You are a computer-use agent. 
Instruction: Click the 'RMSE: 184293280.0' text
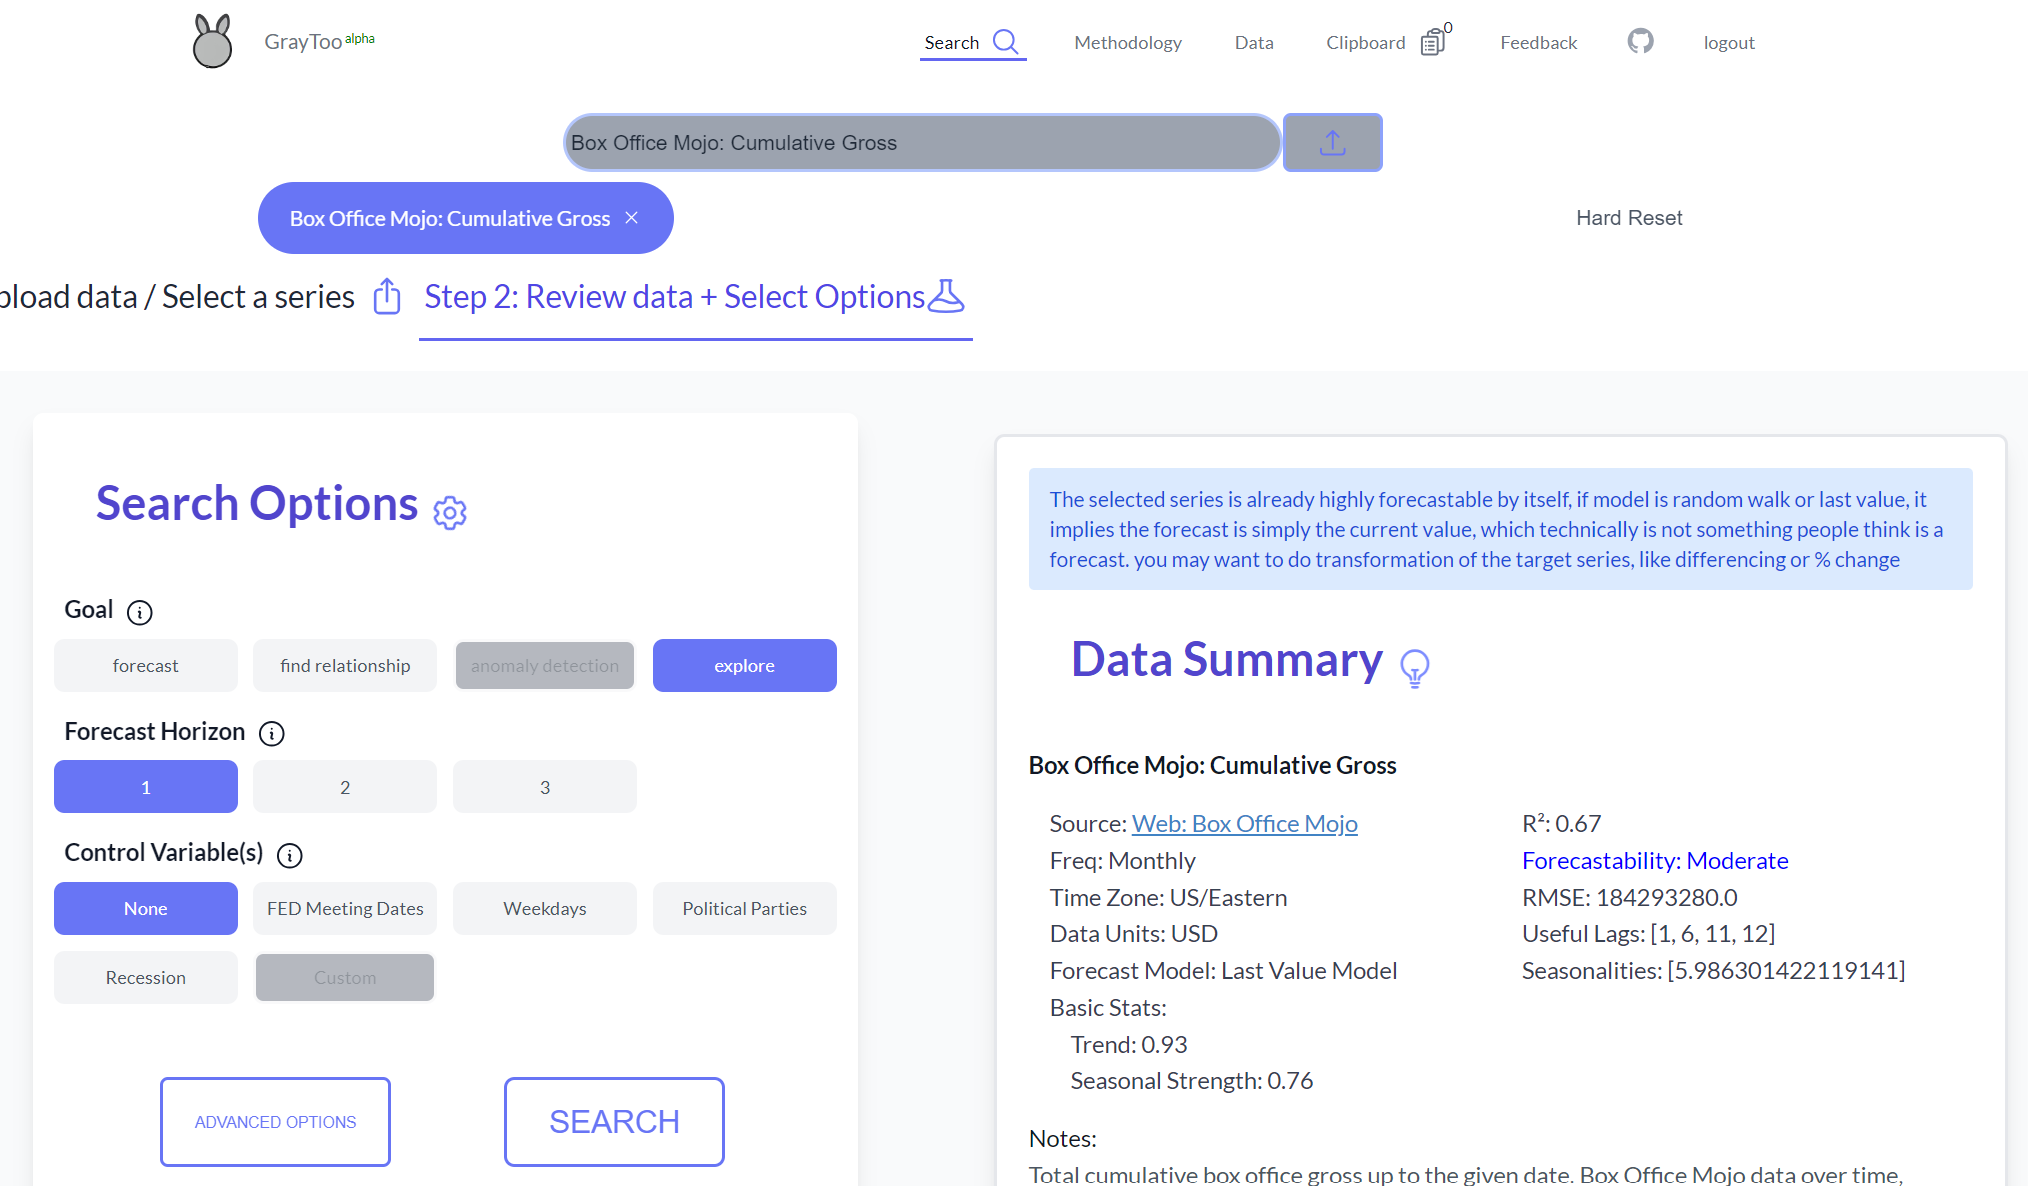click(x=1630, y=898)
